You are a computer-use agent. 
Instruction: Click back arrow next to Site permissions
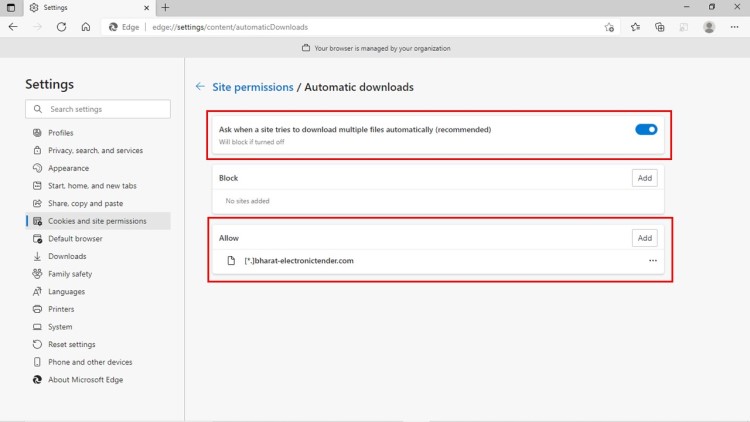pyautogui.click(x=201, y=87)
